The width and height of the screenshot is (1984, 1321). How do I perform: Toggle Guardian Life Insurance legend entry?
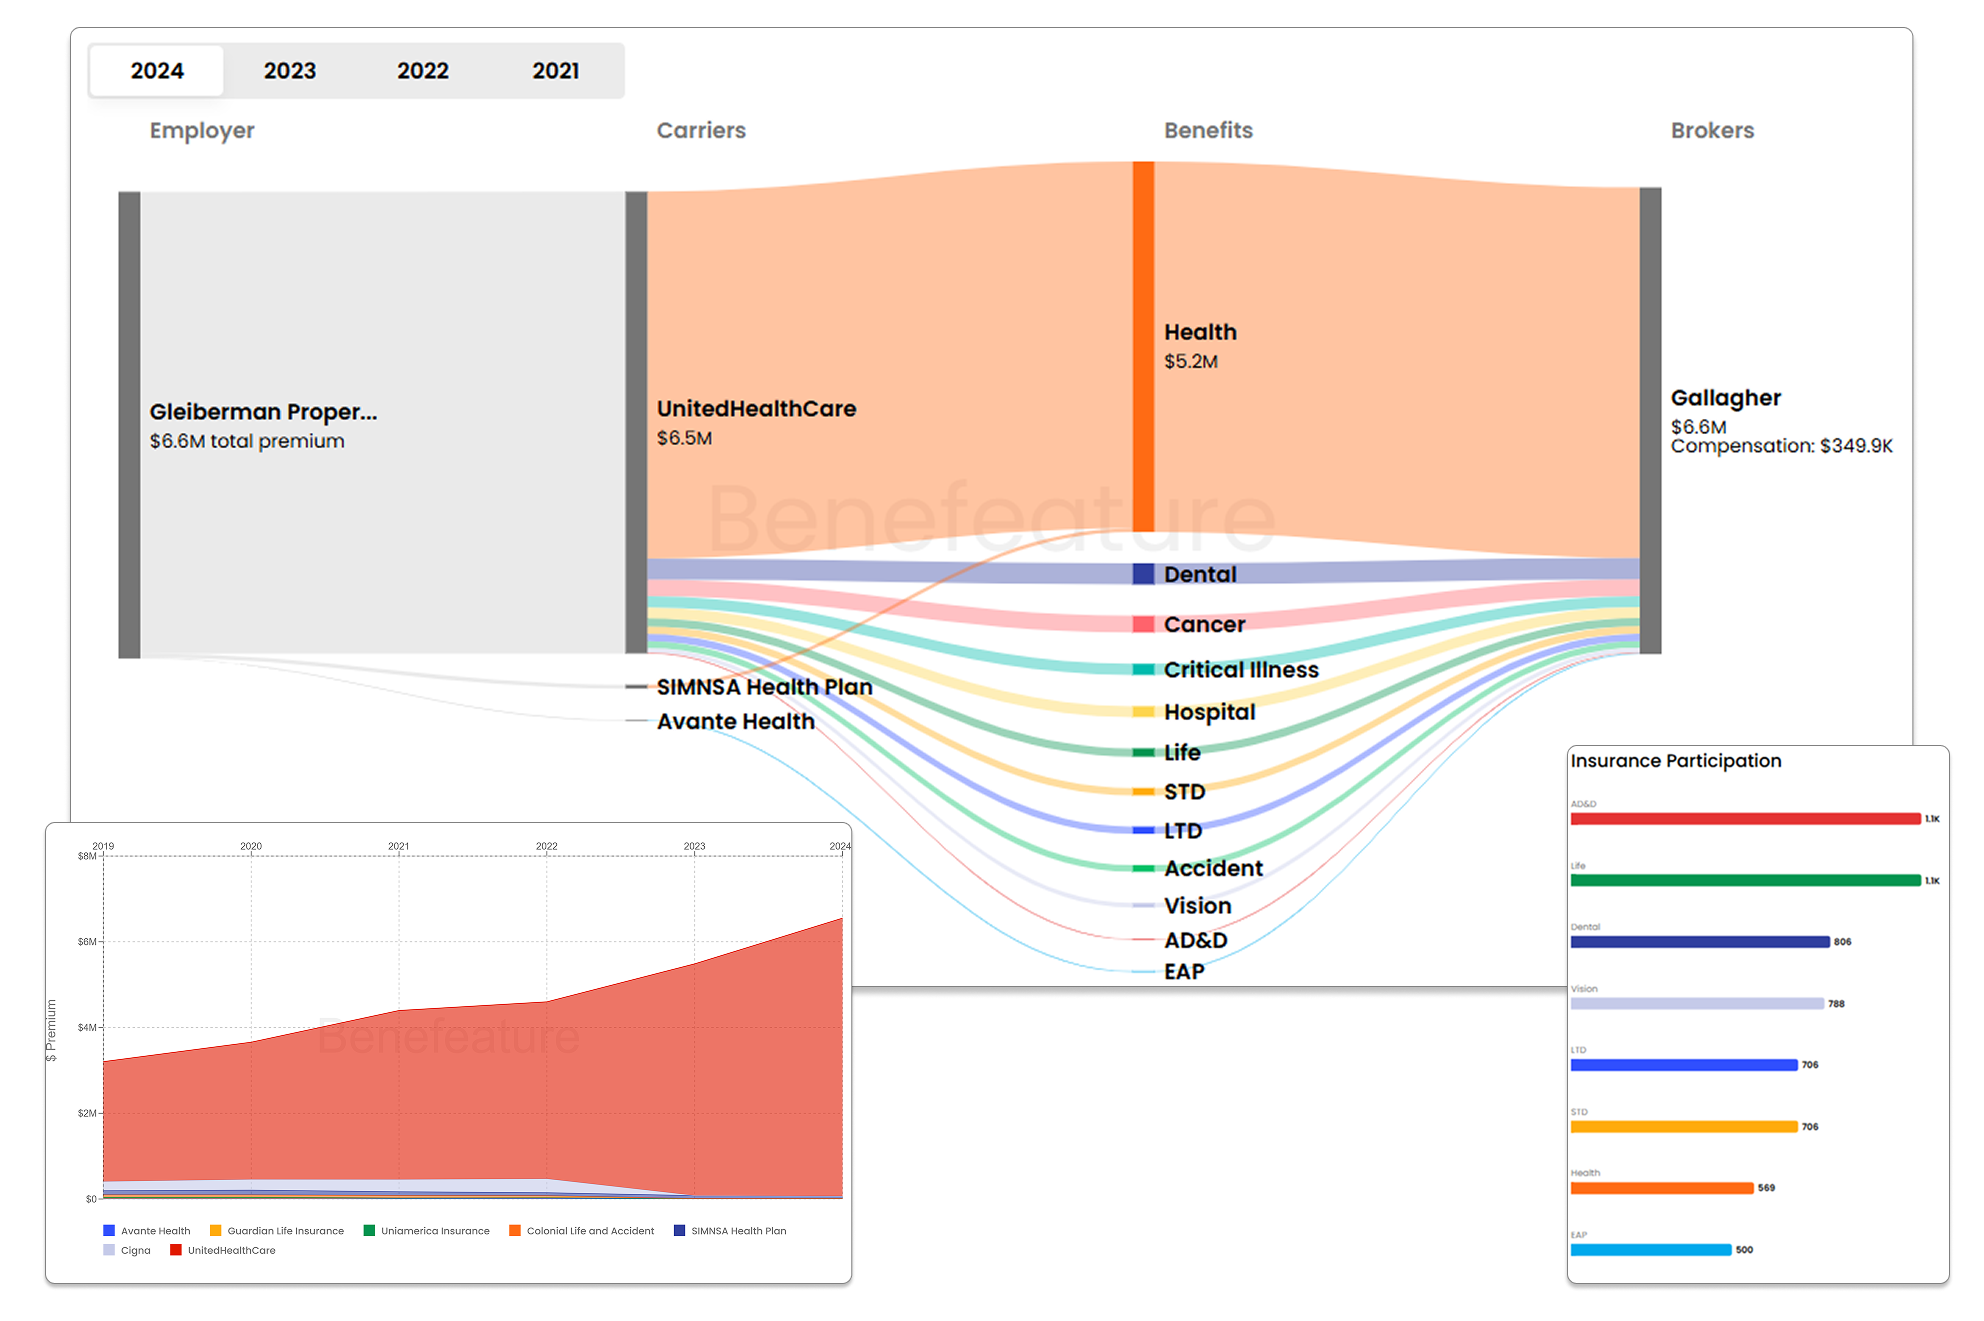pyautogui.click(x=285, y=1231)
